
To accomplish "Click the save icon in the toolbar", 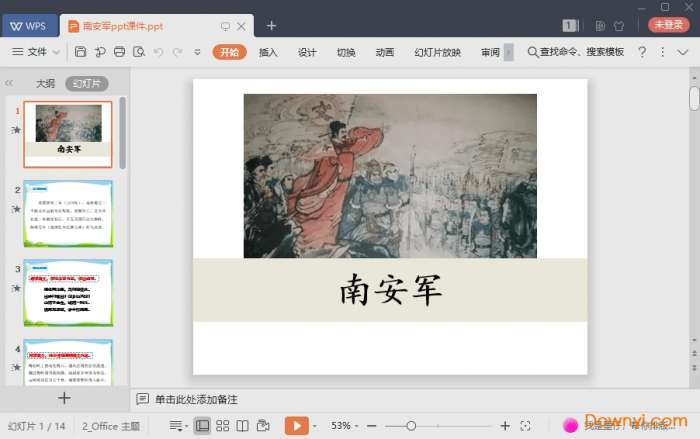I will point(80,52).
